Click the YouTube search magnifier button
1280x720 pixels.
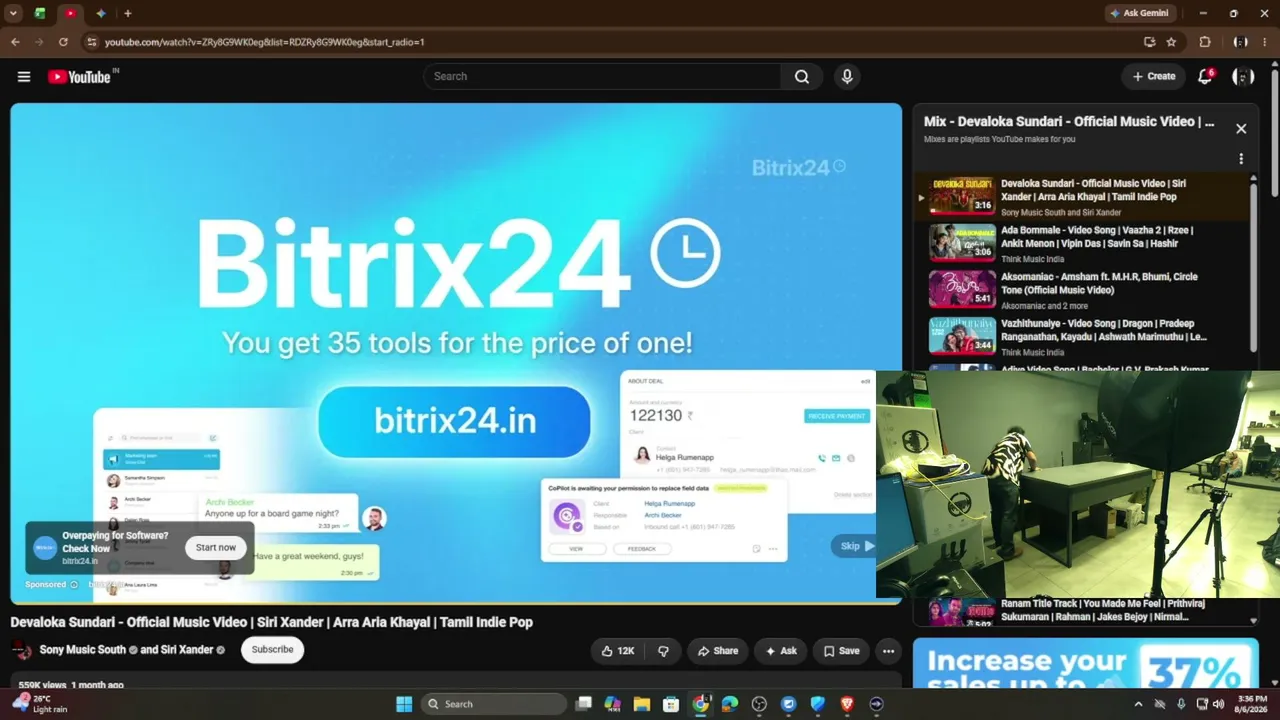(802, 77)
